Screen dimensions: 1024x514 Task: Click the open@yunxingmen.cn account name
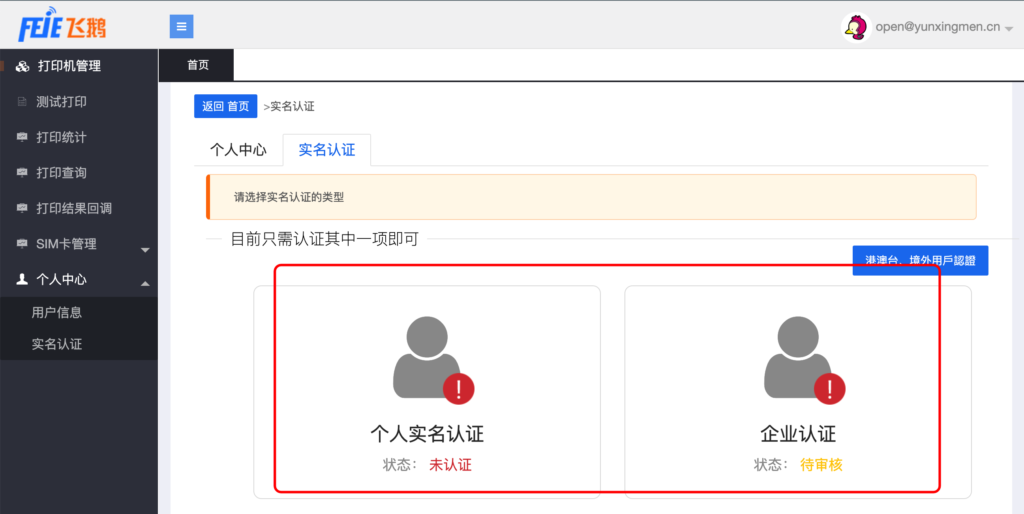point(938,27)
